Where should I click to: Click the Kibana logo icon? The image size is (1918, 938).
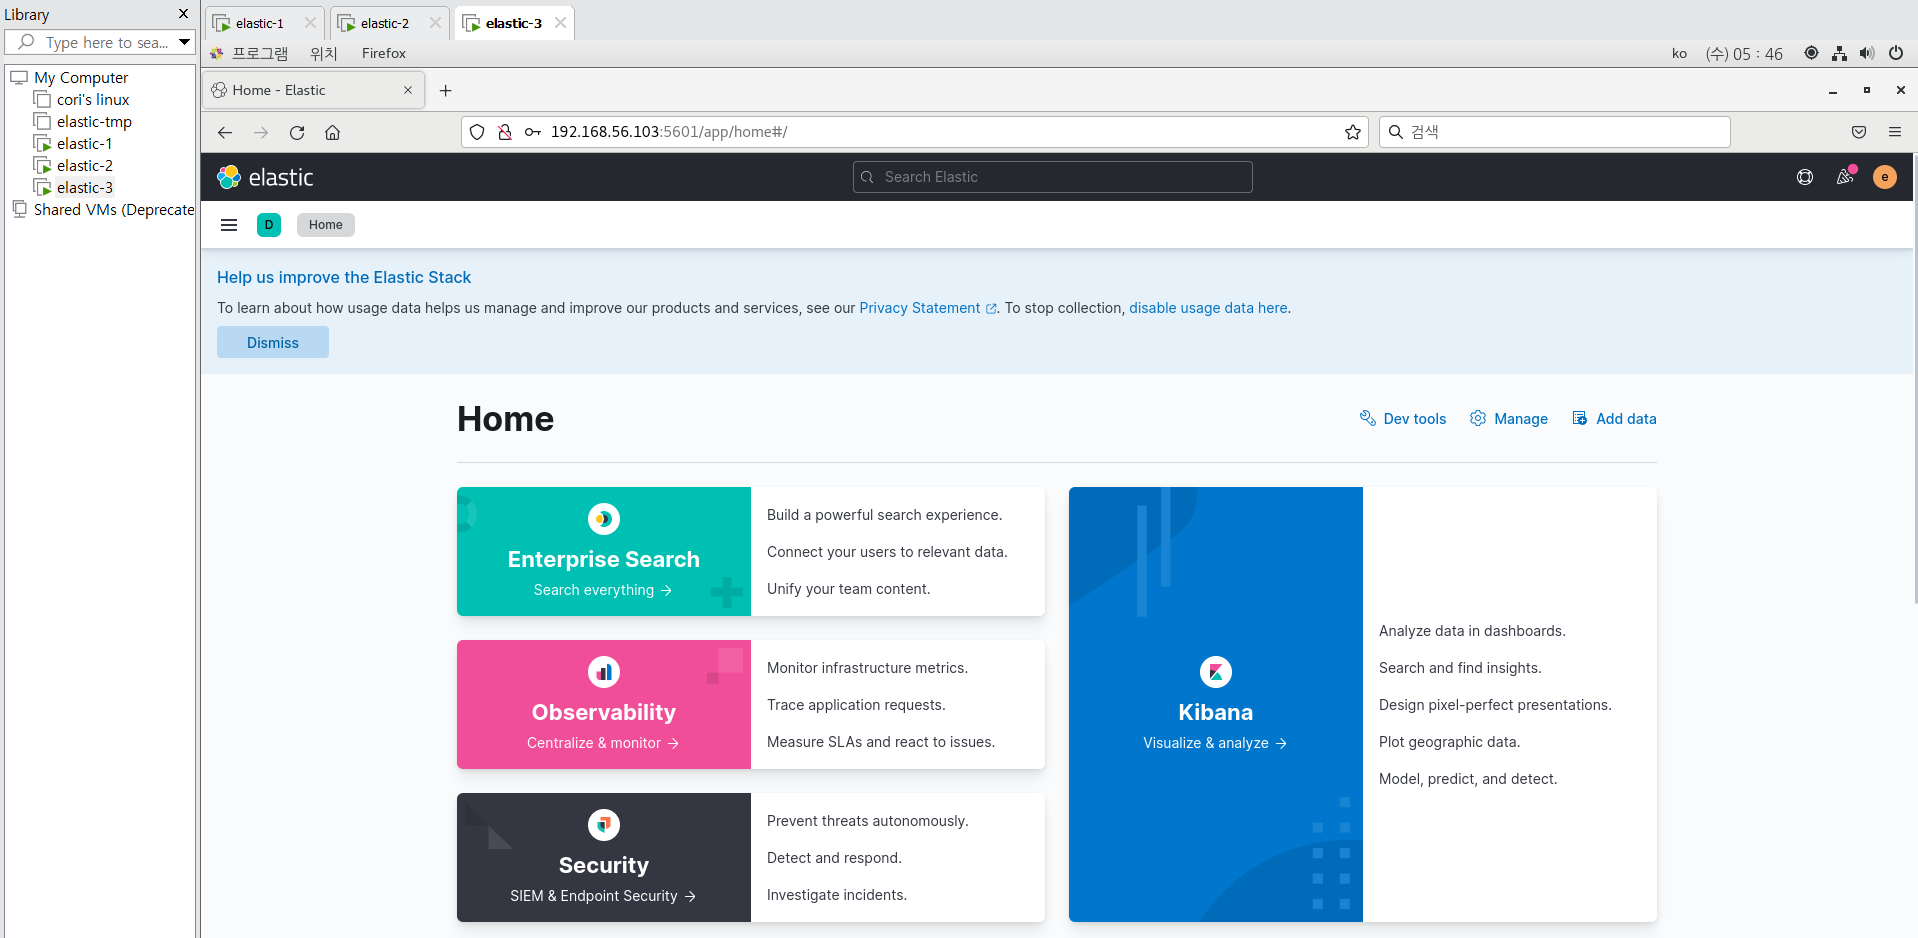pos(1216,672)
